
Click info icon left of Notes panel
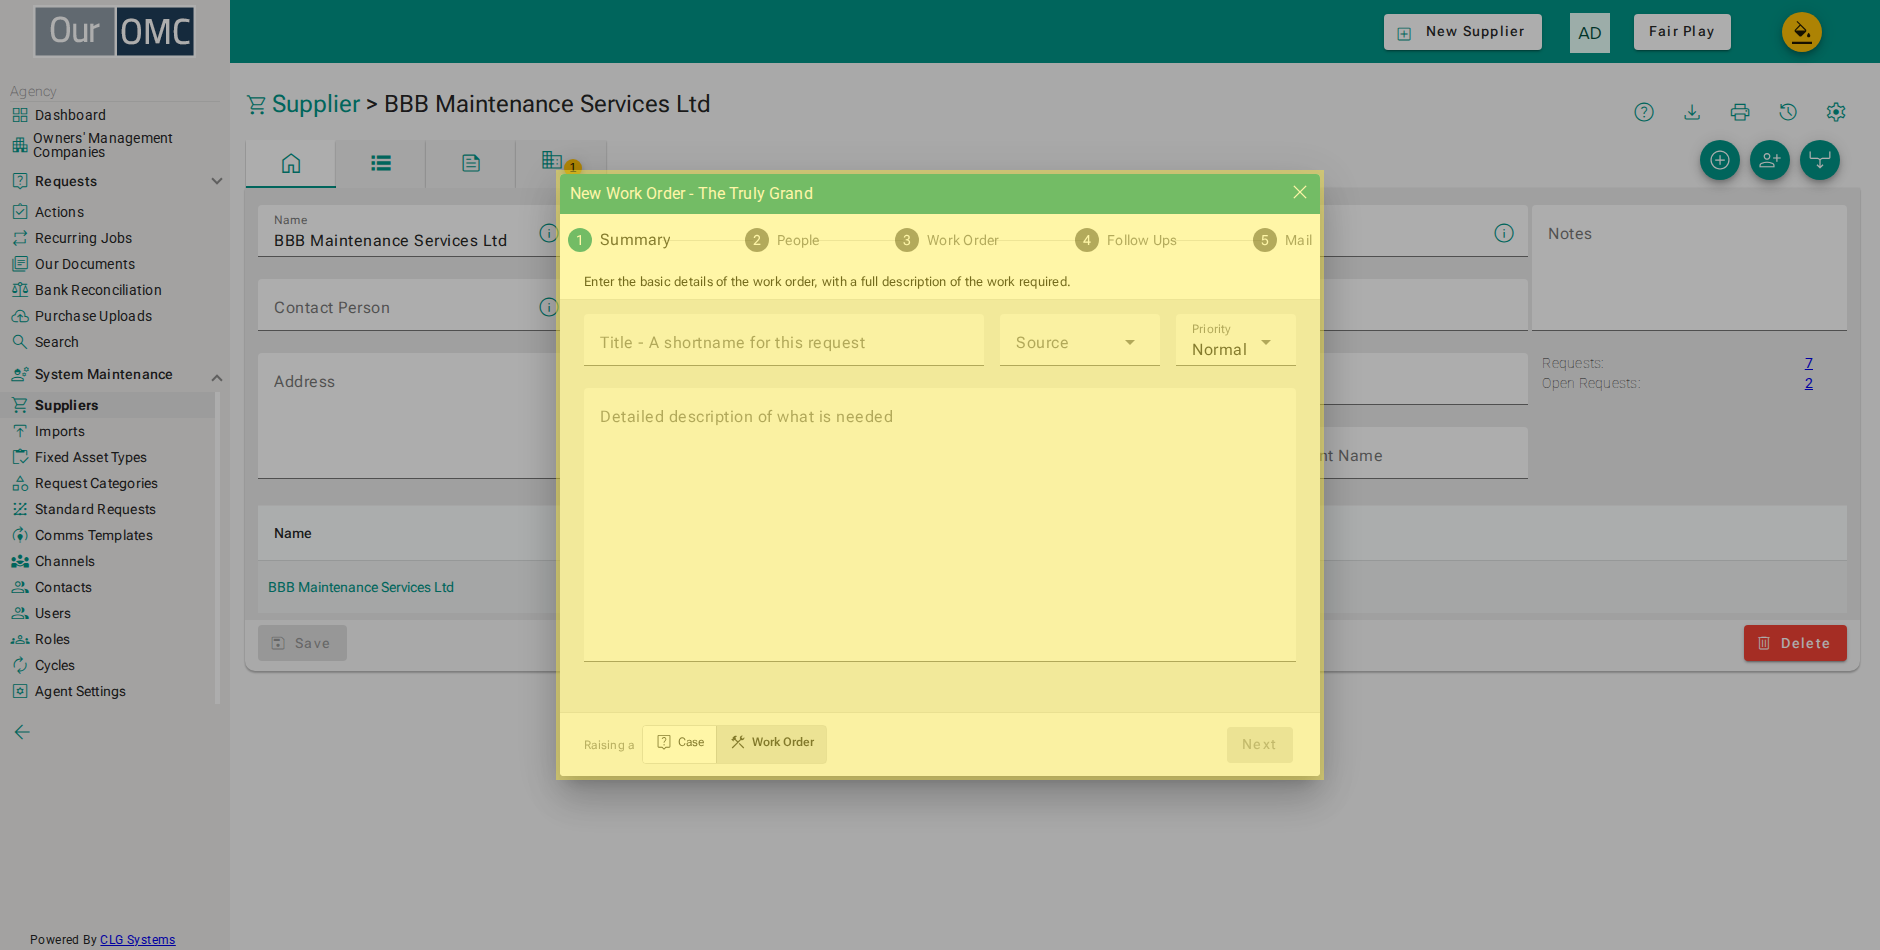(x=1504, y=233)
